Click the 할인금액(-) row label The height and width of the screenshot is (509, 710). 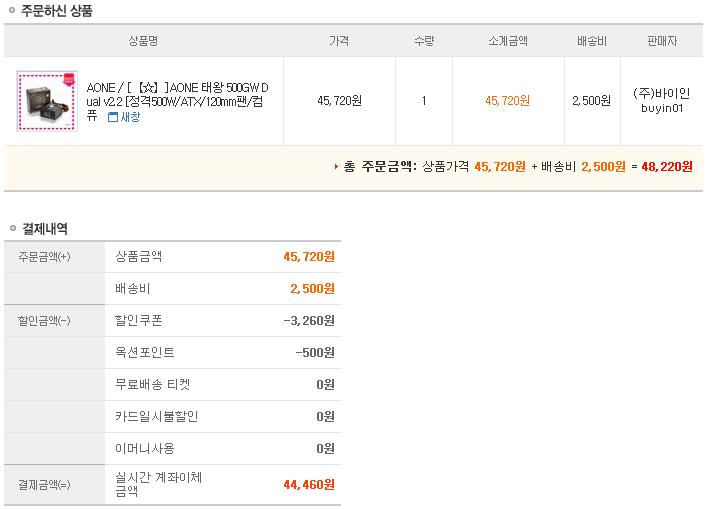(44, 321)
